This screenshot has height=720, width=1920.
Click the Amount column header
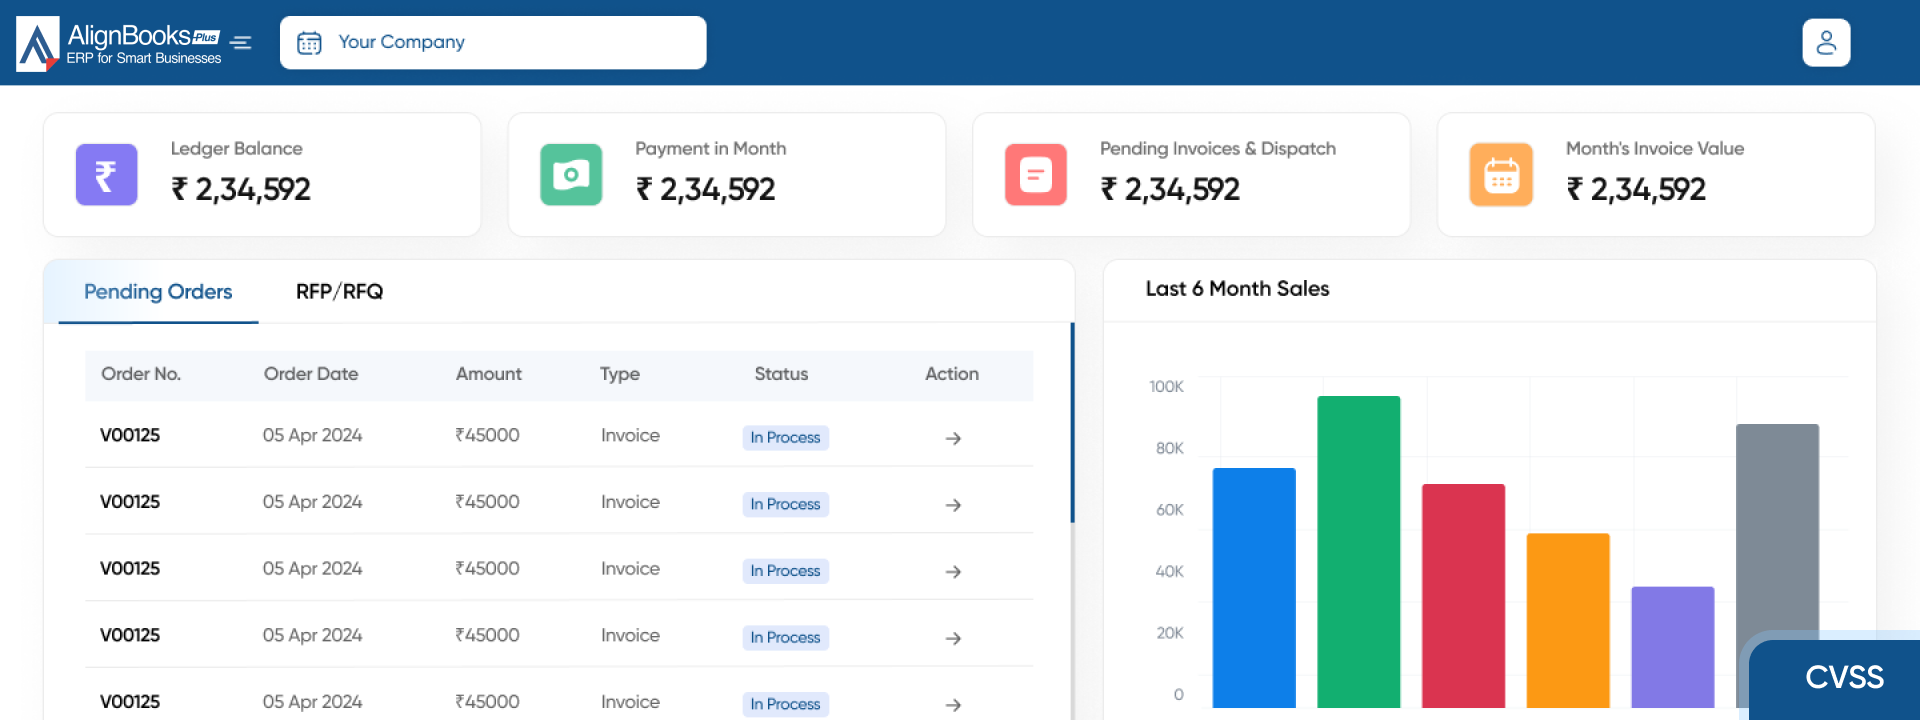coord(489,374)
